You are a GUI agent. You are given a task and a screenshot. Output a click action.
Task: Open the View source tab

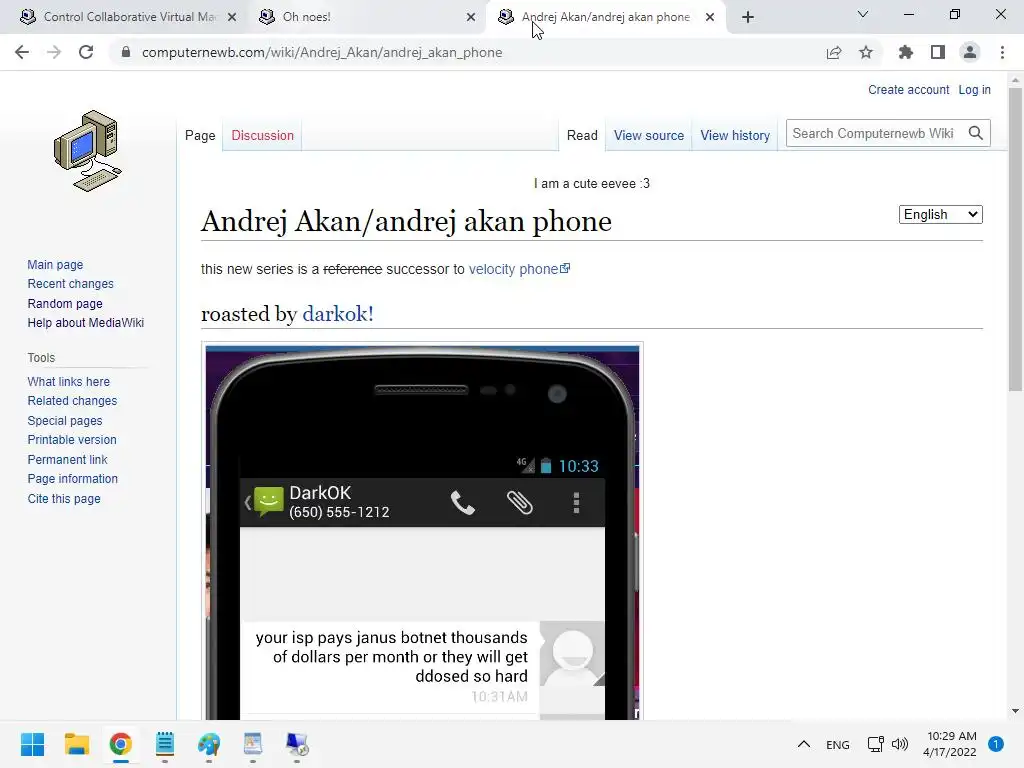(648, 135)
